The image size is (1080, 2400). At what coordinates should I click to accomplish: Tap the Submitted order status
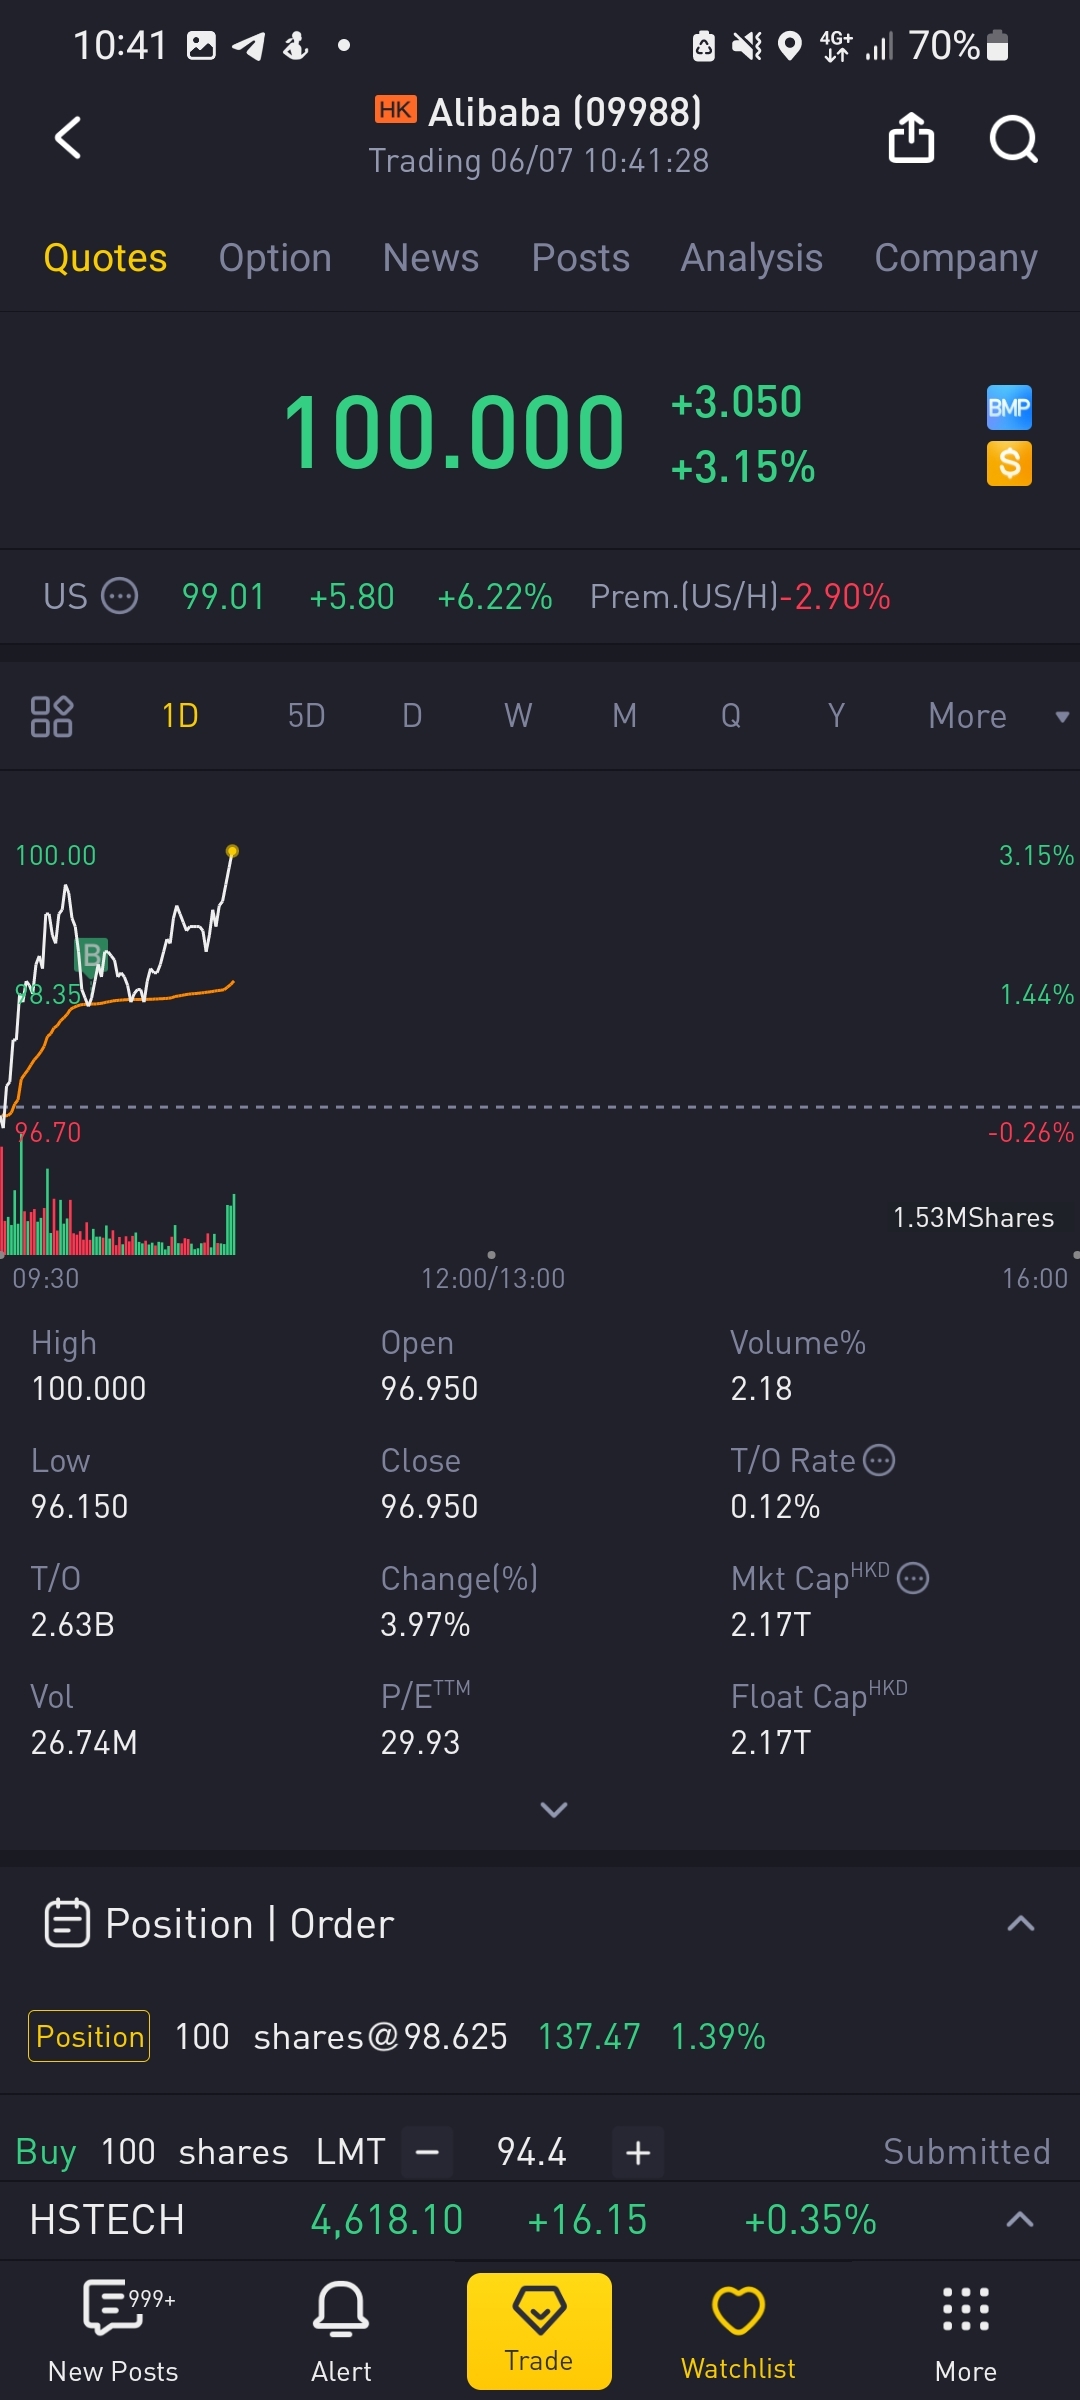(x=967, y=2151)
